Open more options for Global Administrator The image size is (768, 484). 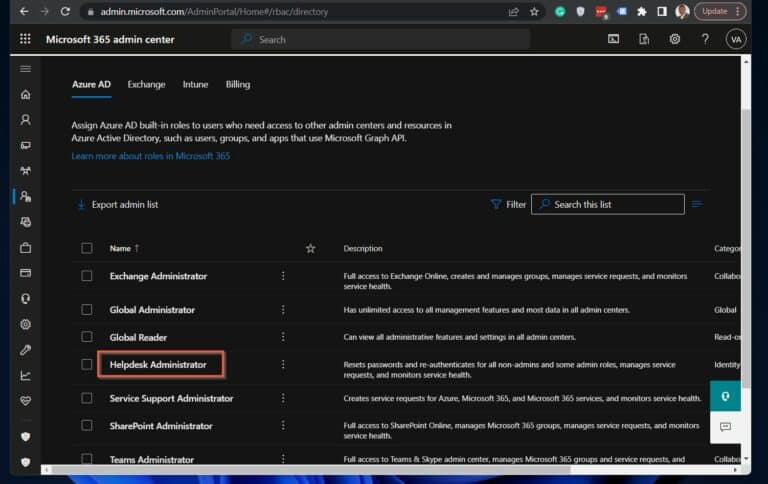pyautogui.click(x=283, y=310)
